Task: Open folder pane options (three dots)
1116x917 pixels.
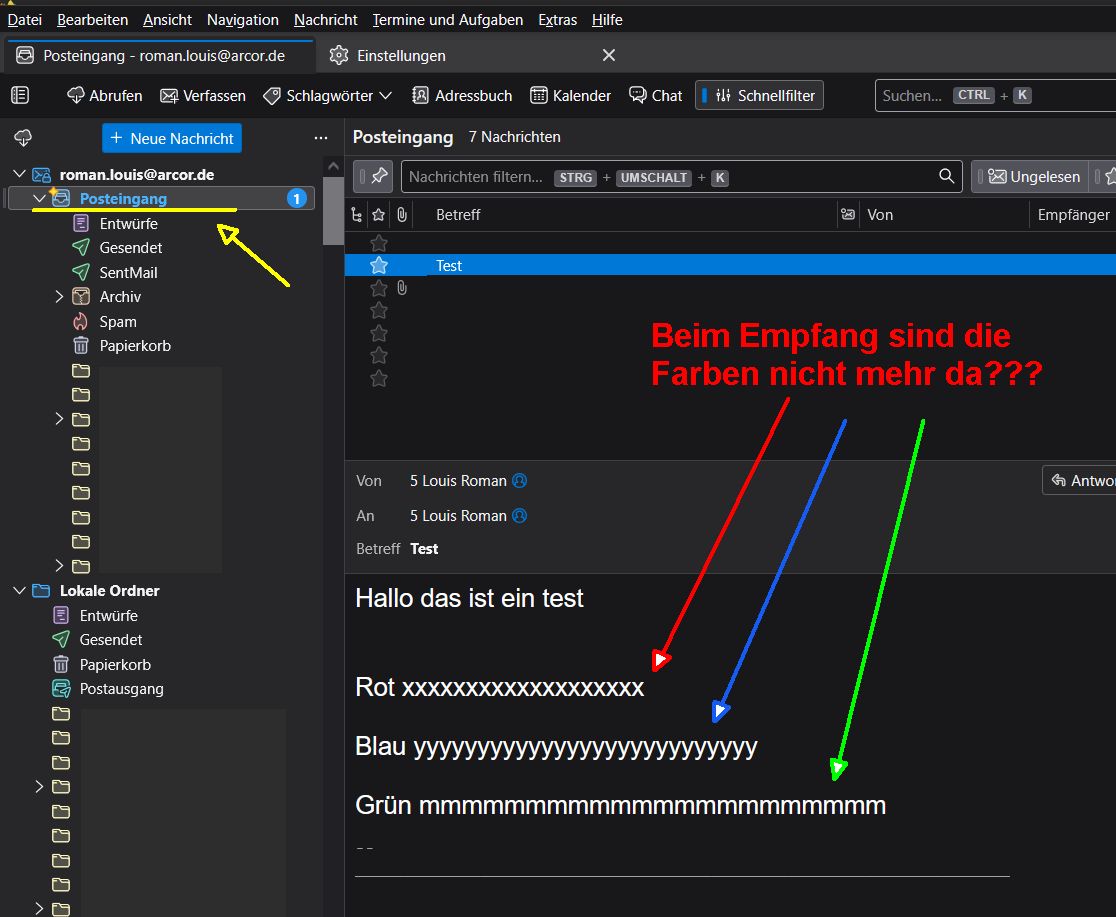Action: pos(321,138)
